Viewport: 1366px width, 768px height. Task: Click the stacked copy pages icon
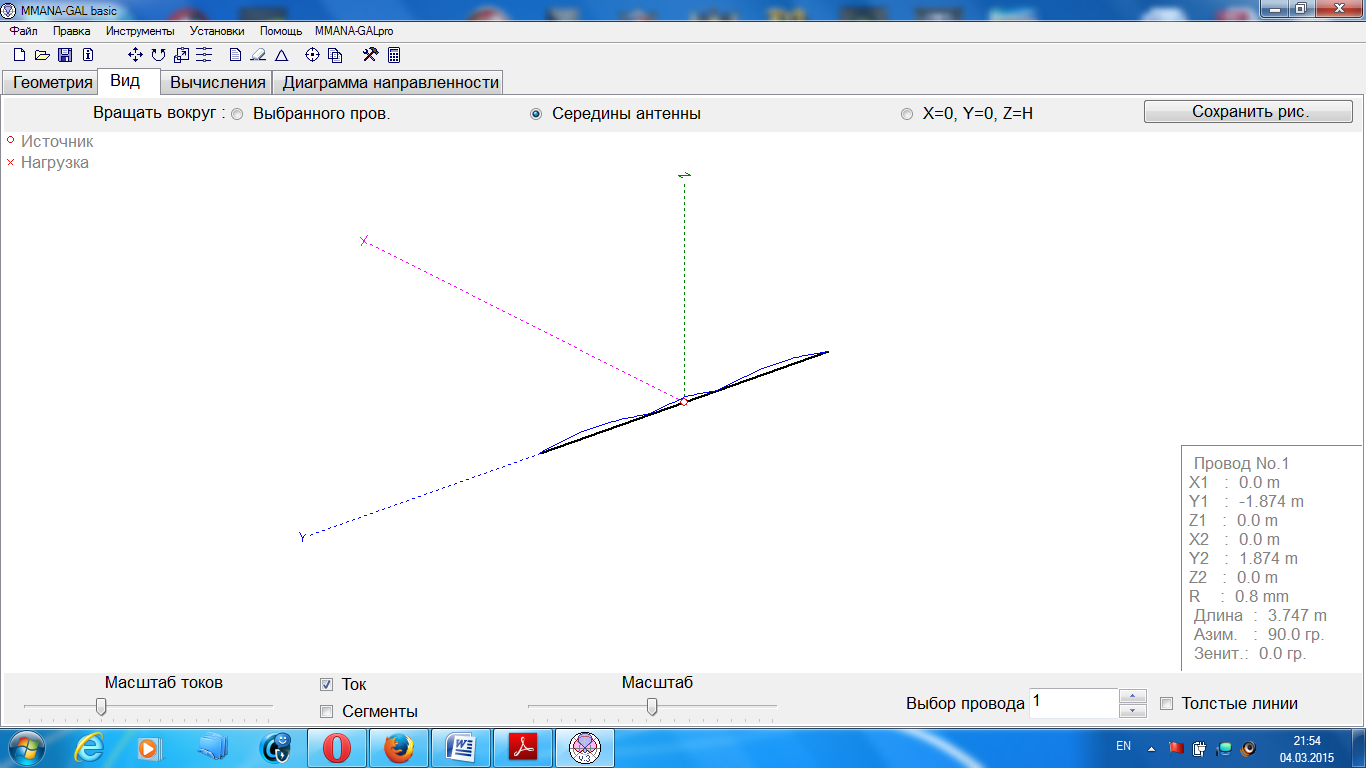point(335,55)
